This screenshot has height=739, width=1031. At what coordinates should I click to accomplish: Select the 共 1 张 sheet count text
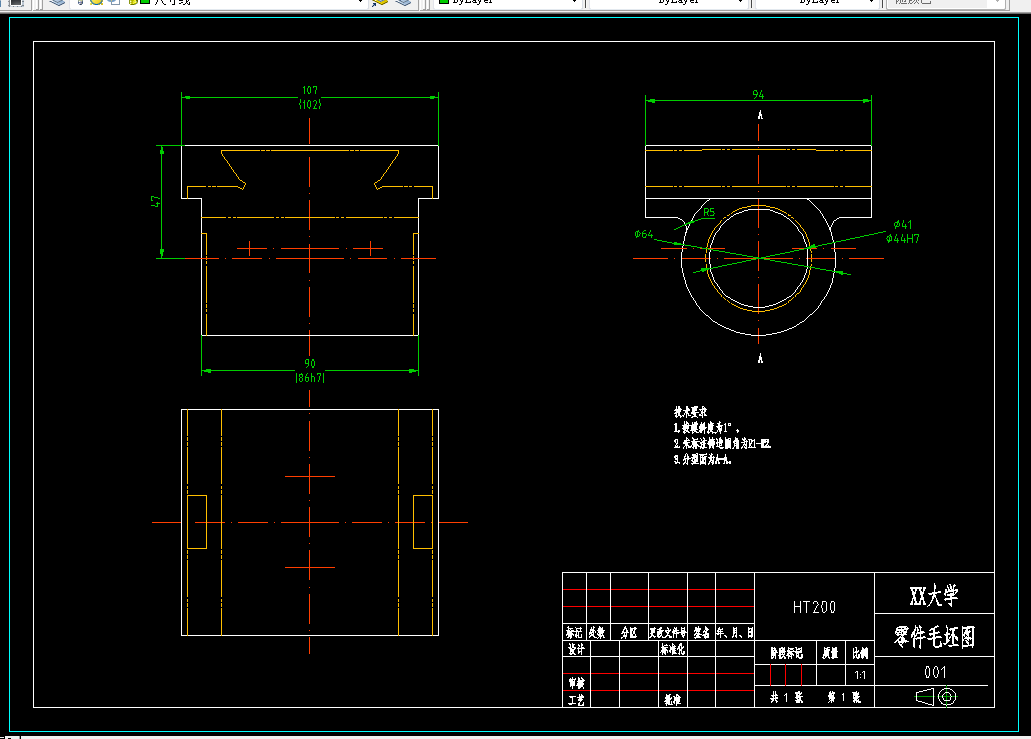[786, 698]
